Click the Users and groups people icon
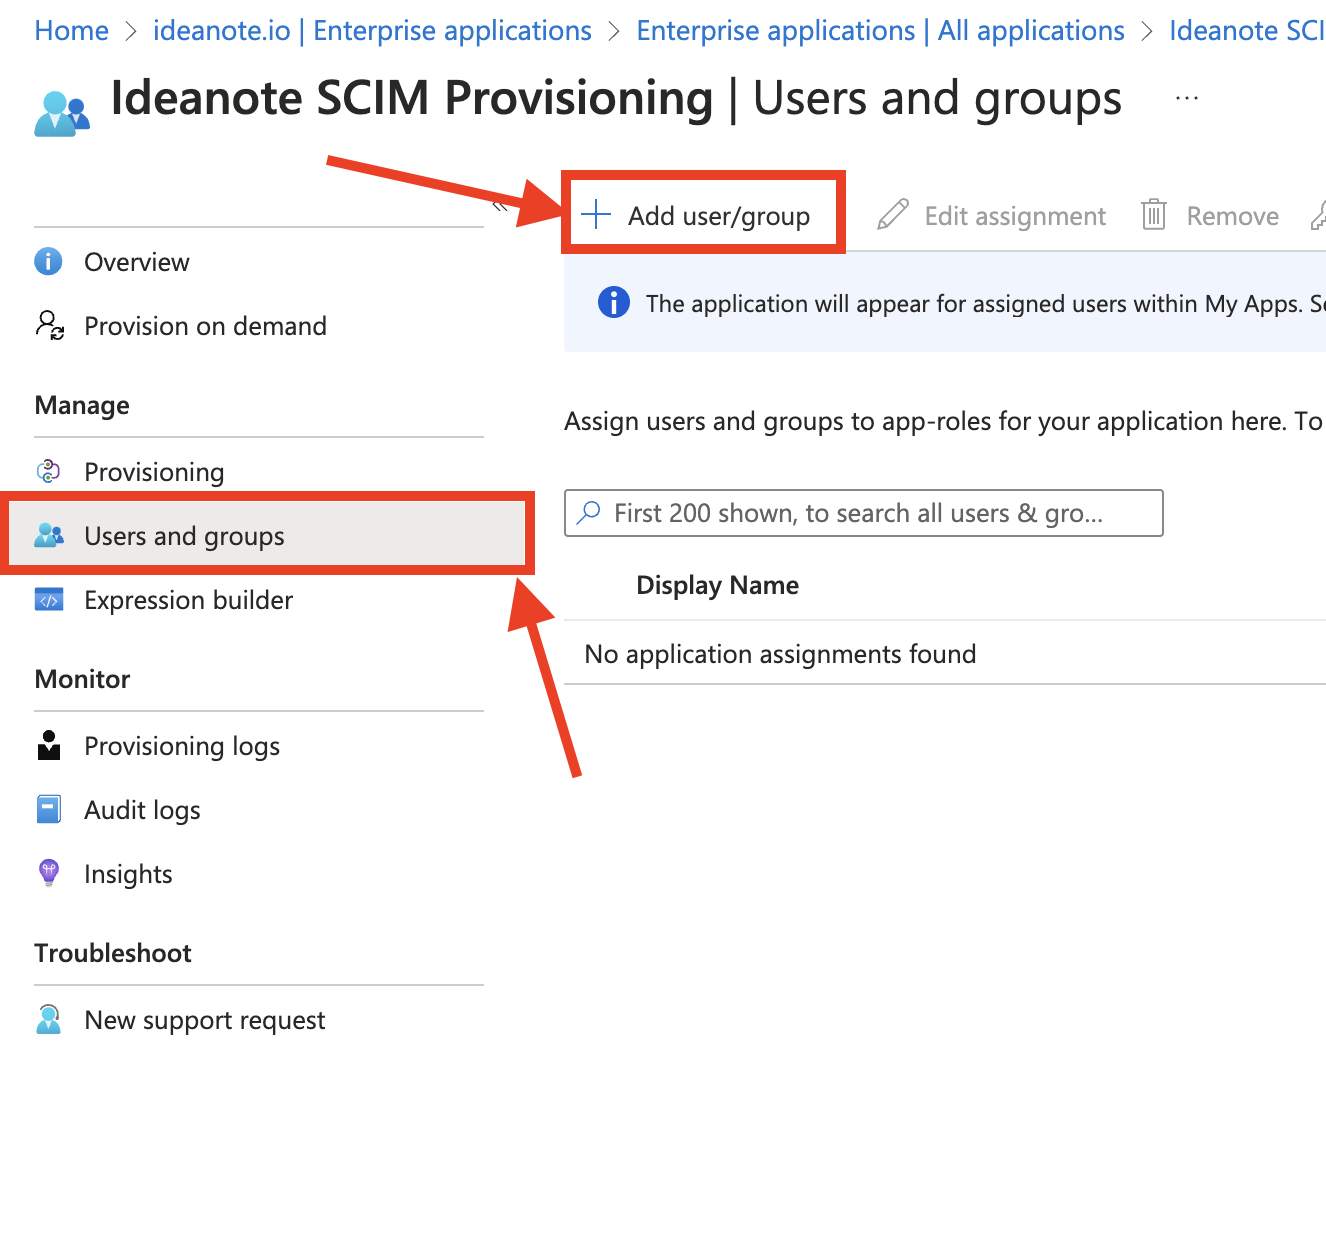The image size is (1326, 1244). click(49, 536)
